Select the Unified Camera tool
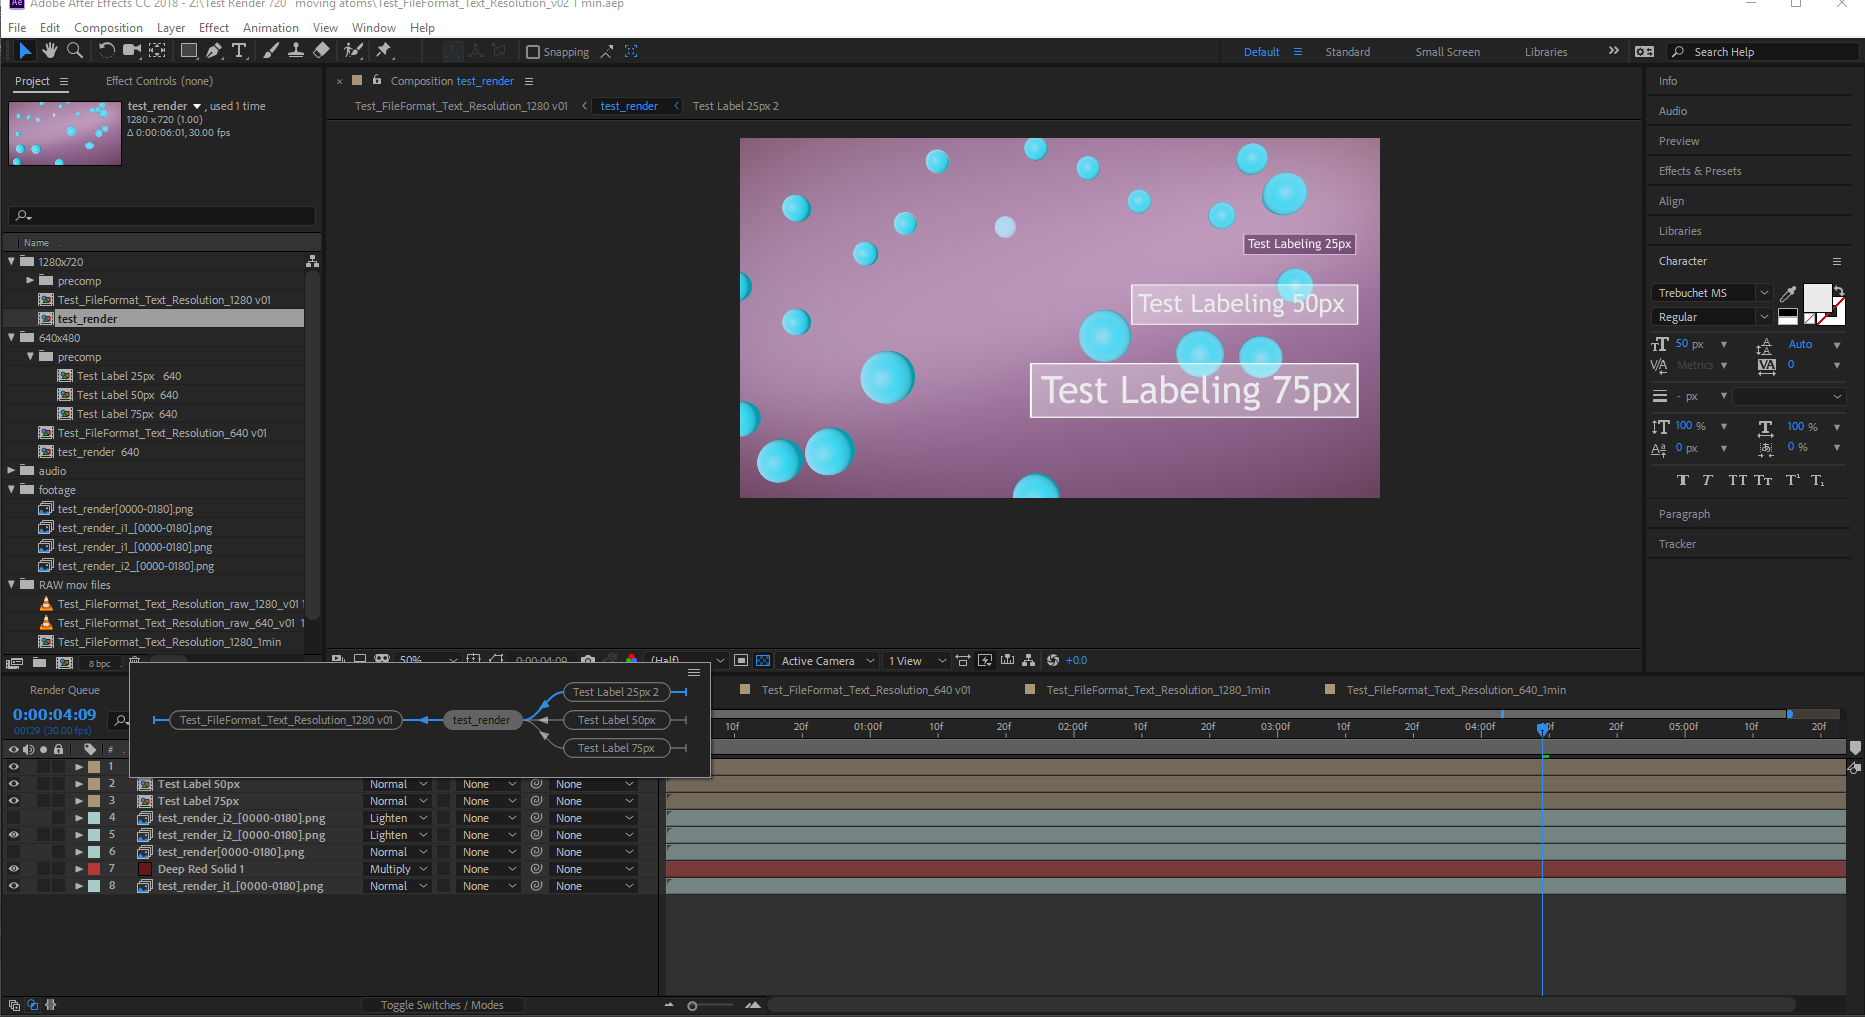 point(132,51)
